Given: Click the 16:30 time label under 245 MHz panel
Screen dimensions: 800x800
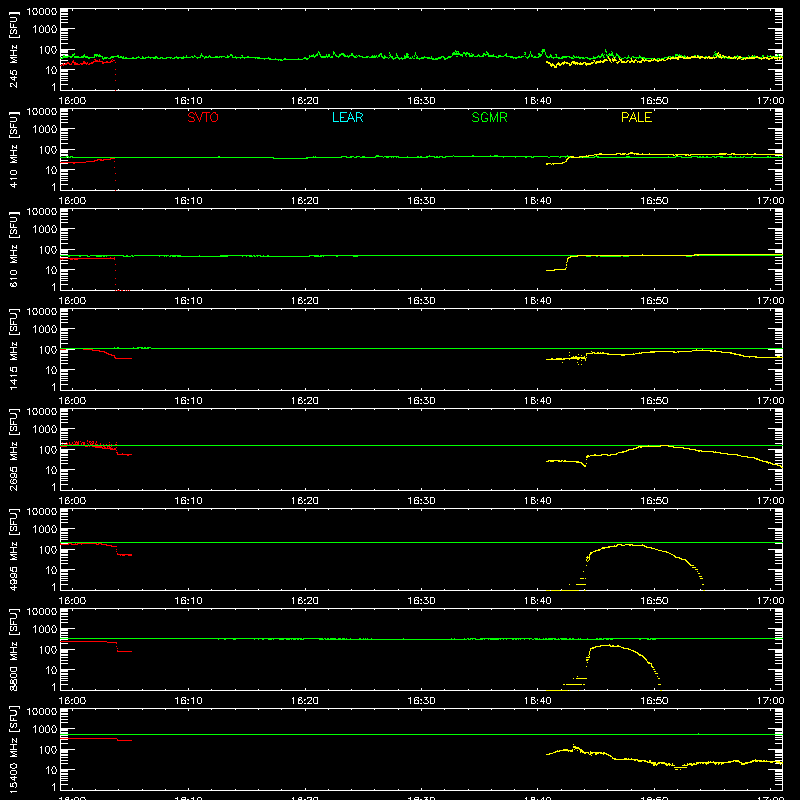Looking at the screenshot, I should (421, 101).
